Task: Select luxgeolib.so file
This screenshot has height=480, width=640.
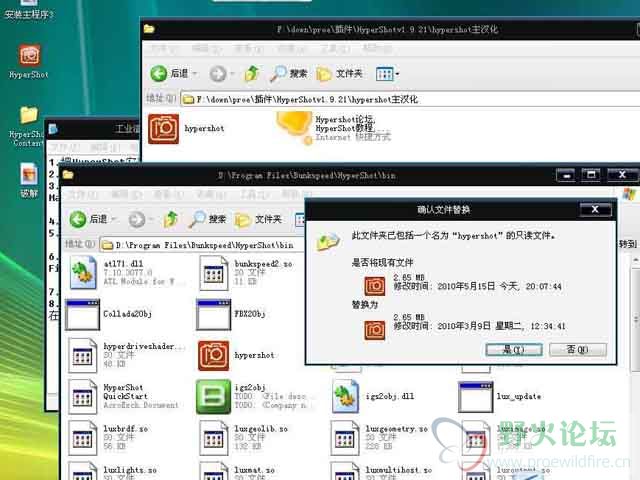Action: (x=244, y=438)
